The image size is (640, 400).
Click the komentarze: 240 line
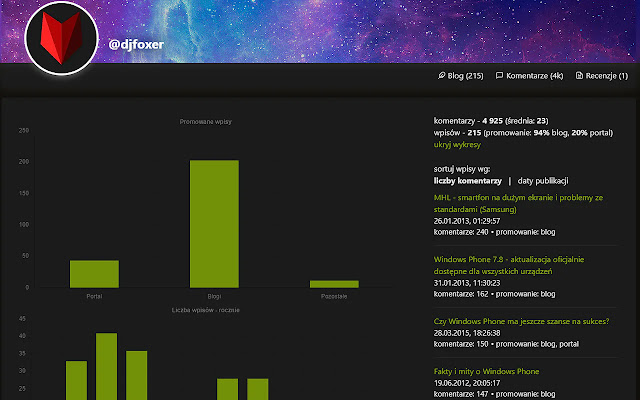pyautogui.click(x=494, y=232)
